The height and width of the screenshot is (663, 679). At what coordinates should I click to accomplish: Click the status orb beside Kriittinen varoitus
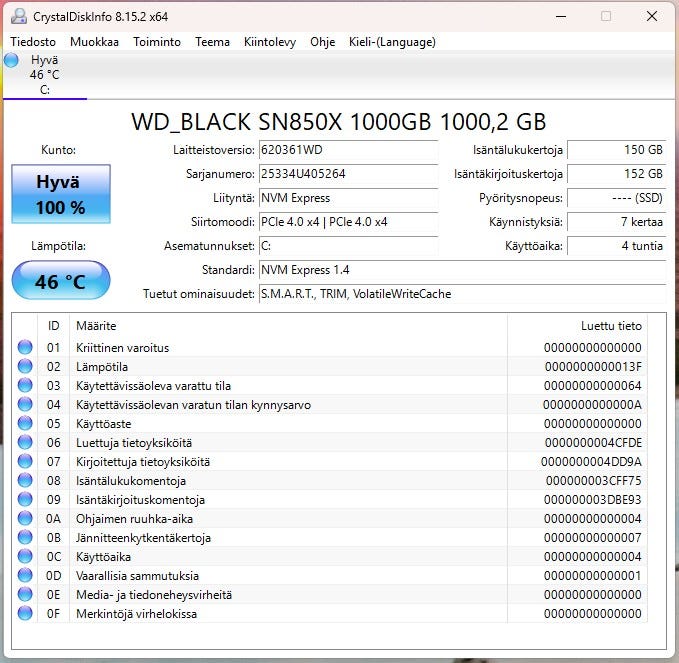pyautogui.click(x=25, y=348)
